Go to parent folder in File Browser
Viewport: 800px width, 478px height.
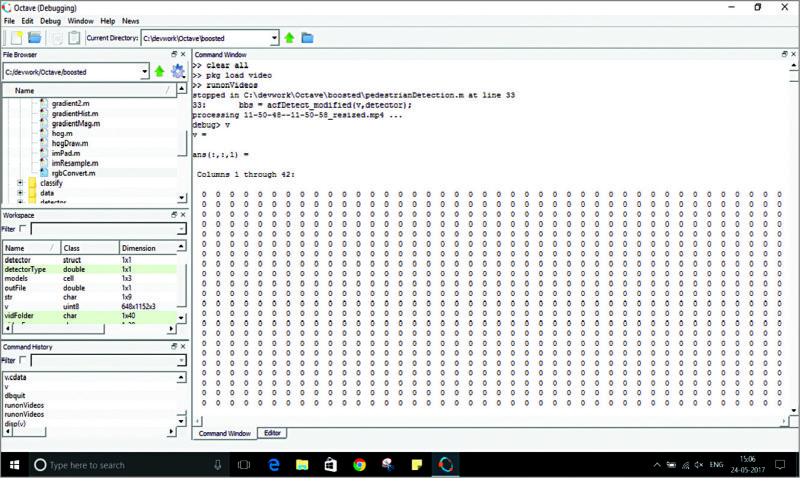point(159,71)
